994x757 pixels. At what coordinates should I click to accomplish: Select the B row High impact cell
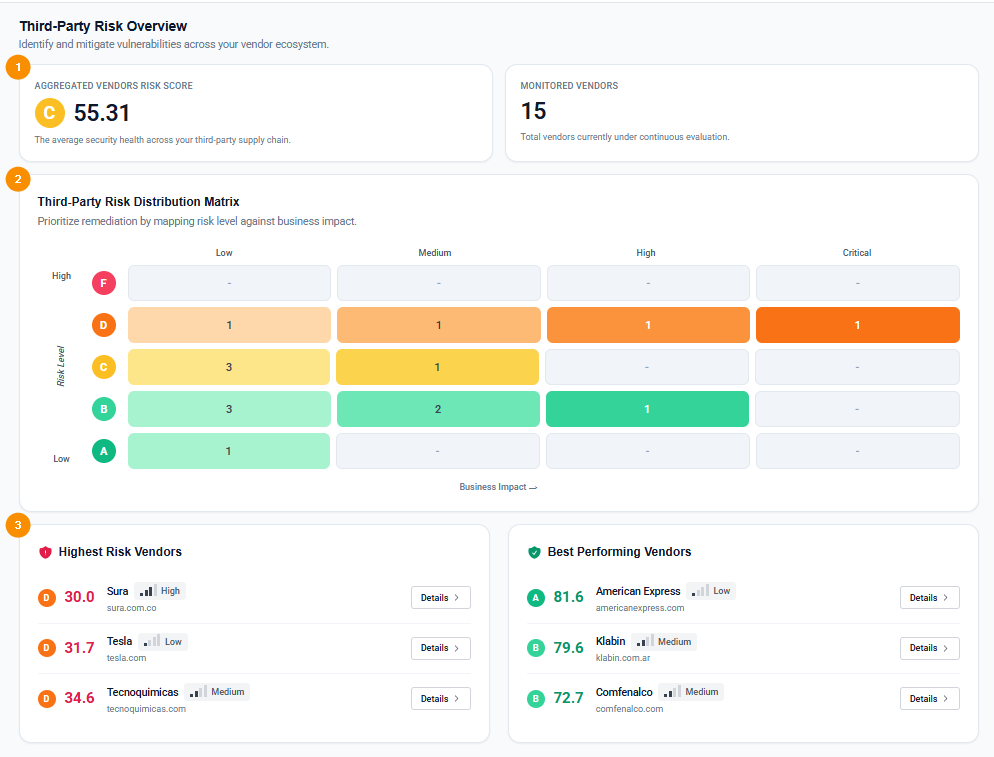(647, 409)
